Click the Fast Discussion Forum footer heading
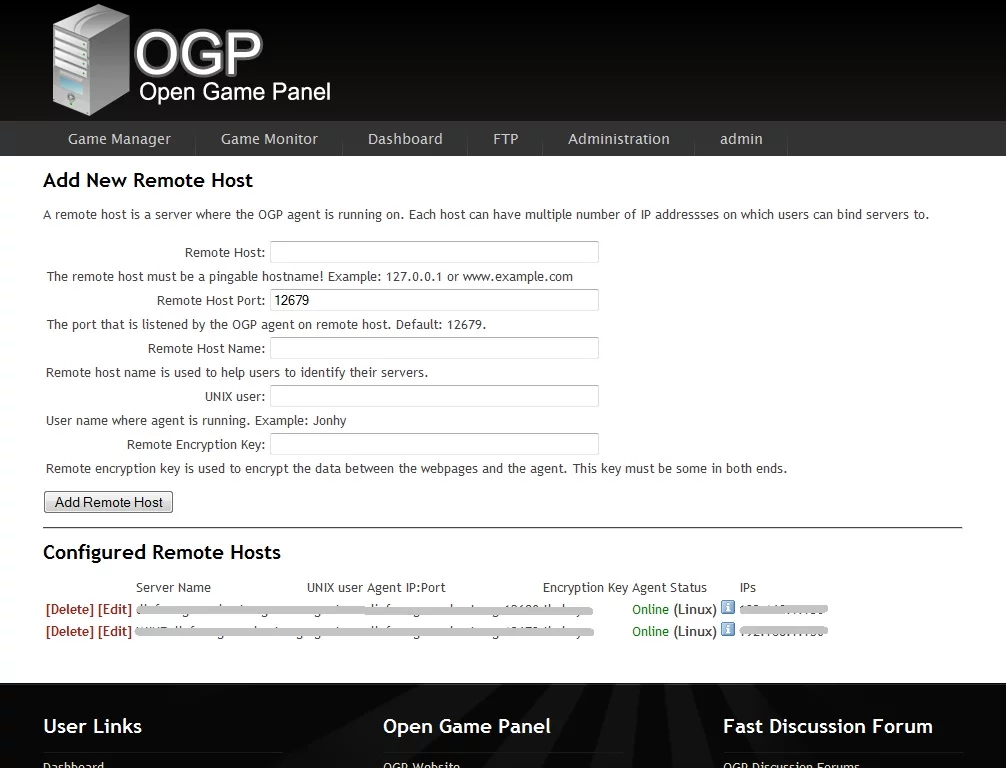 click(x=828, y=726)
